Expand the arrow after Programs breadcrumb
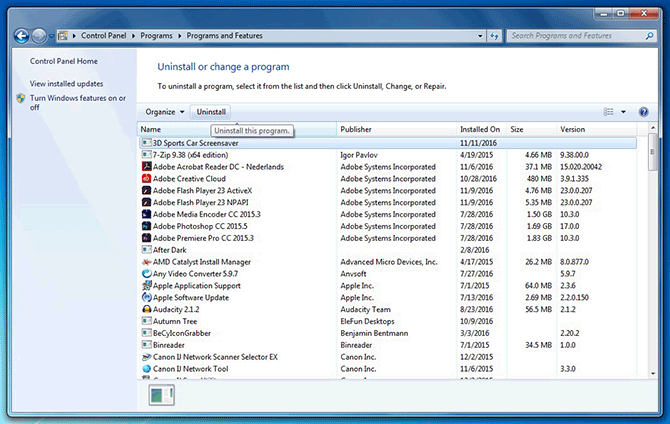This screenshot has height=424, width=670. point(179,36)
